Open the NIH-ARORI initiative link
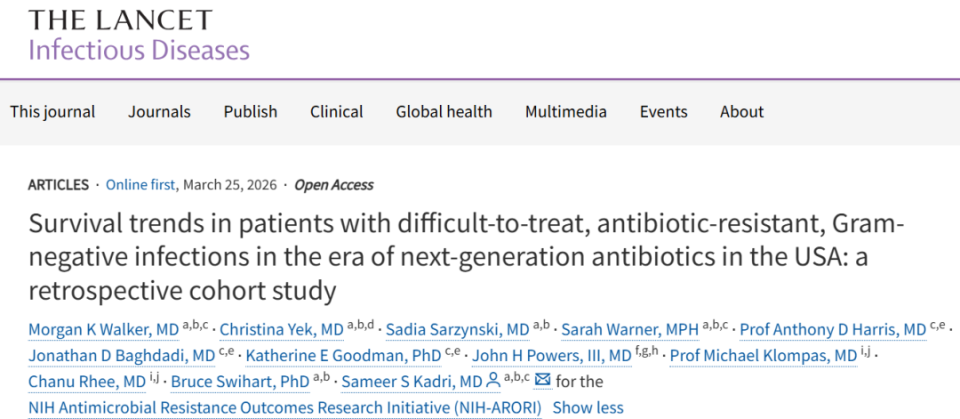The image size is (960, 419). click(x=284, y=407)
